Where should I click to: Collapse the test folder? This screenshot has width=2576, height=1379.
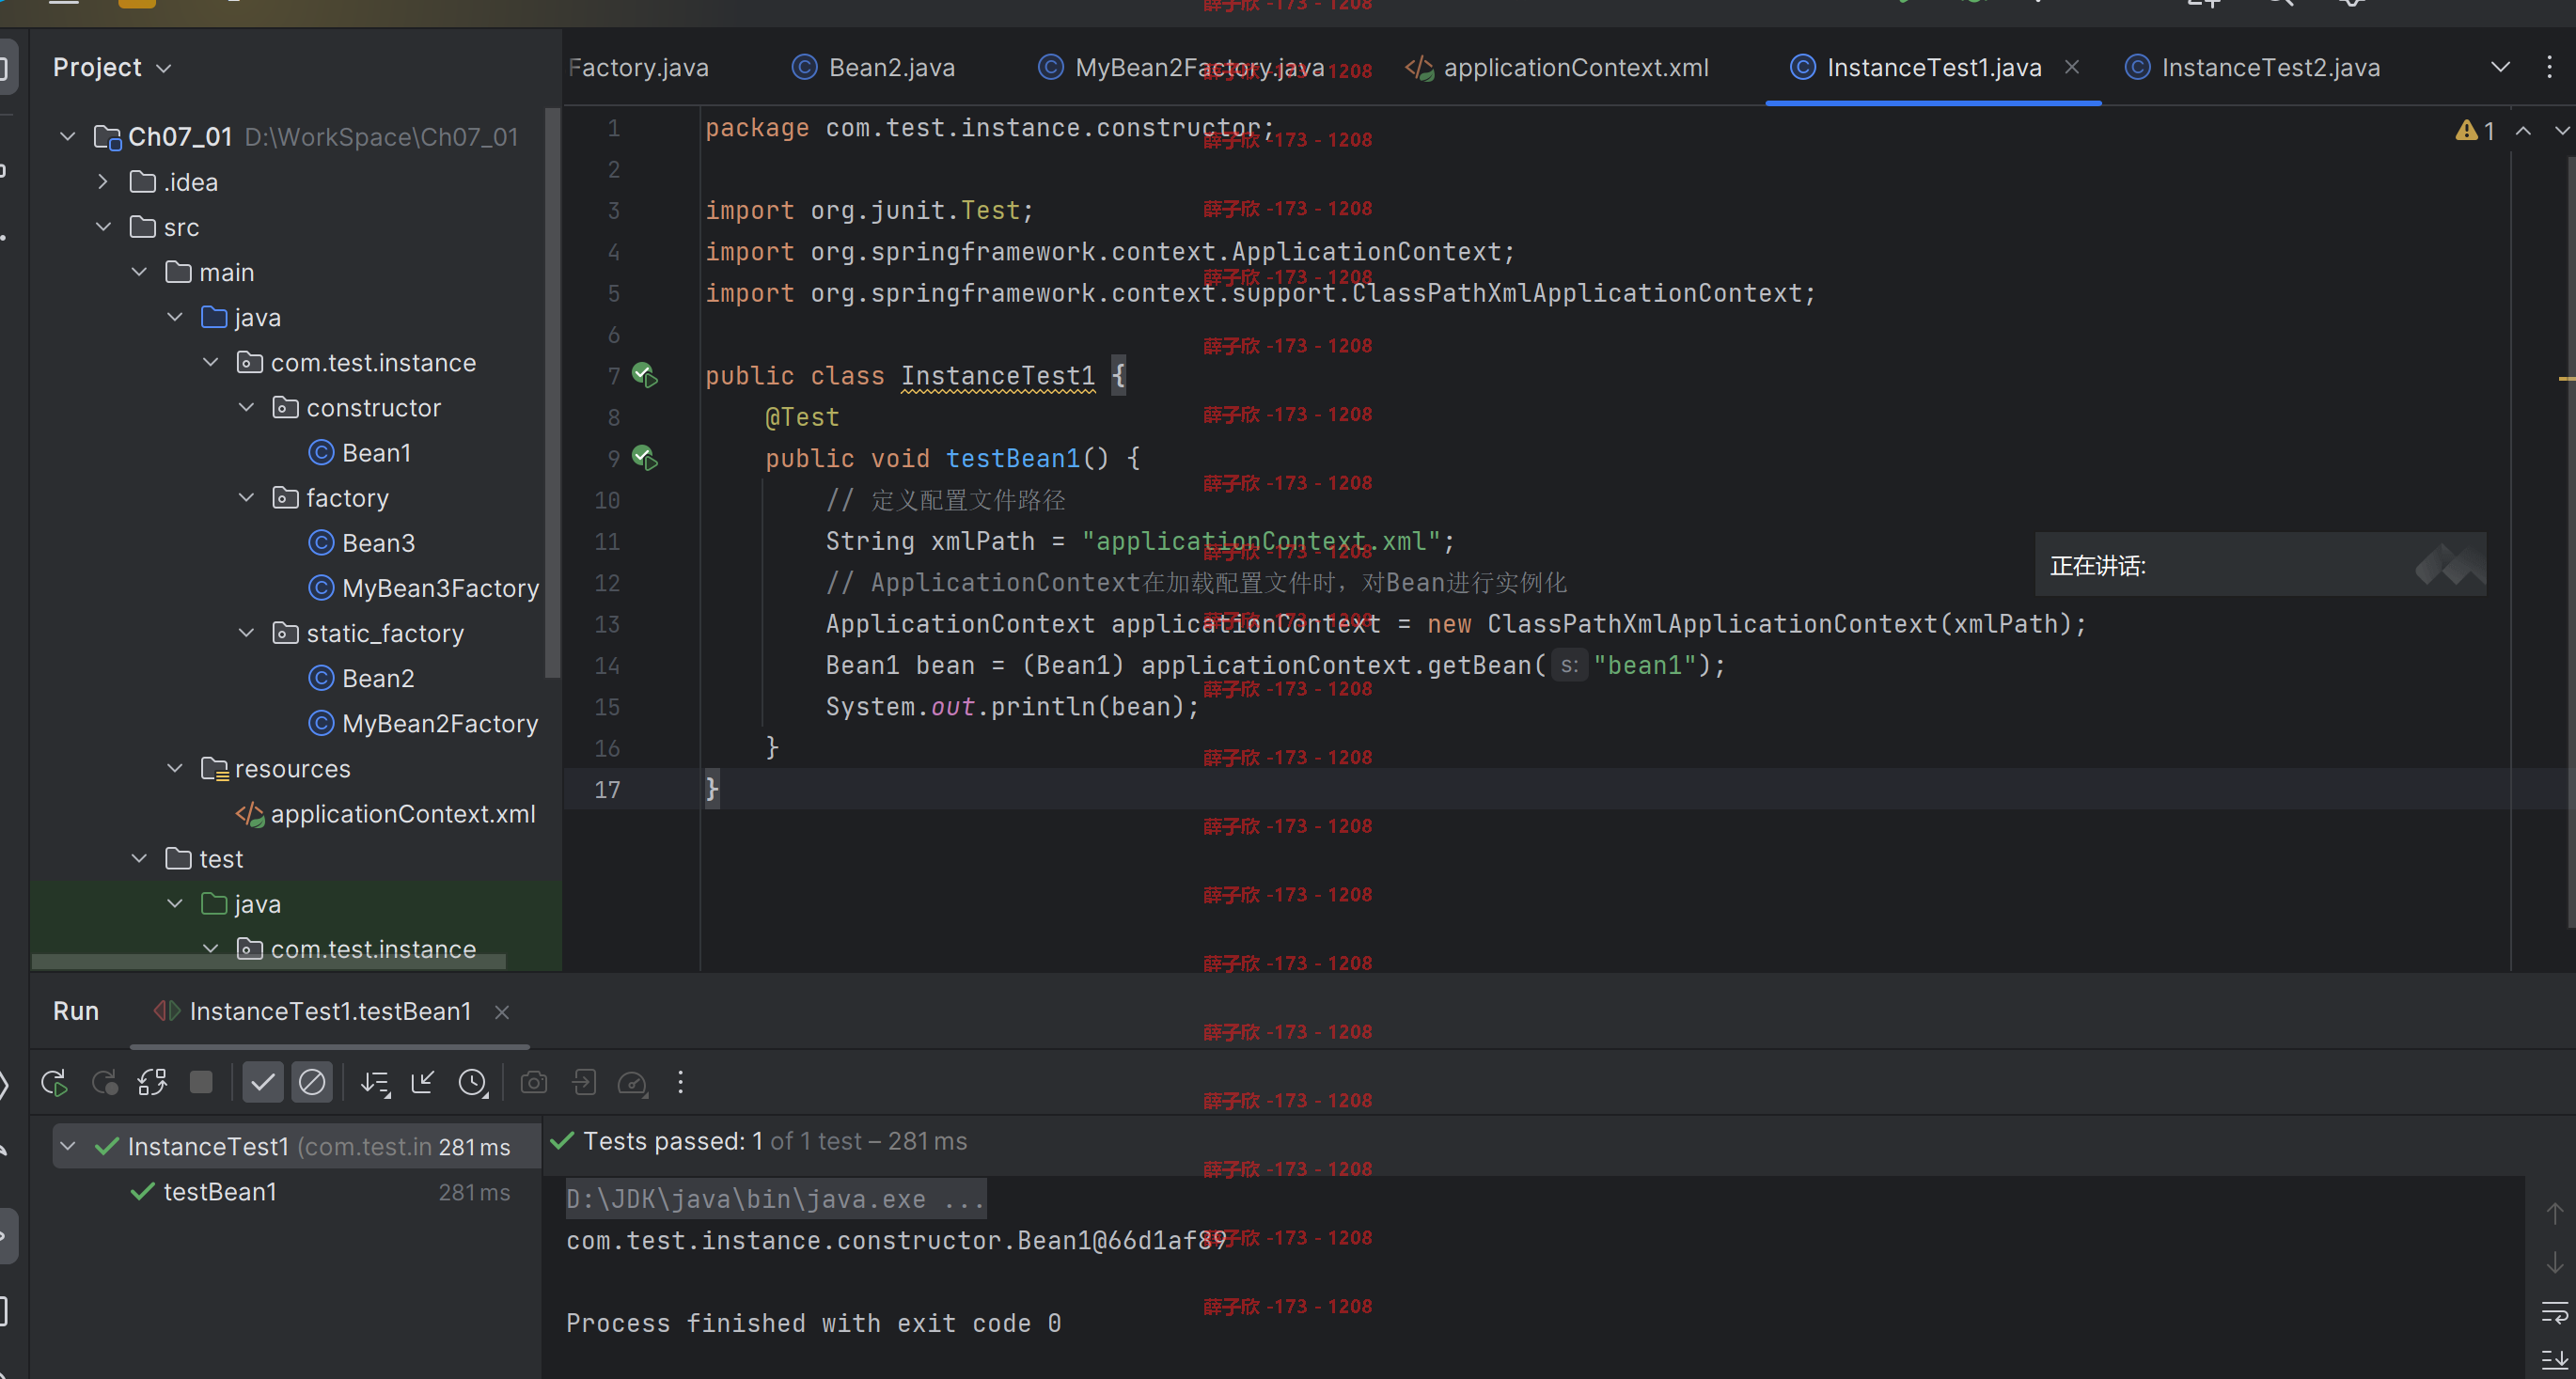[139, 858]
